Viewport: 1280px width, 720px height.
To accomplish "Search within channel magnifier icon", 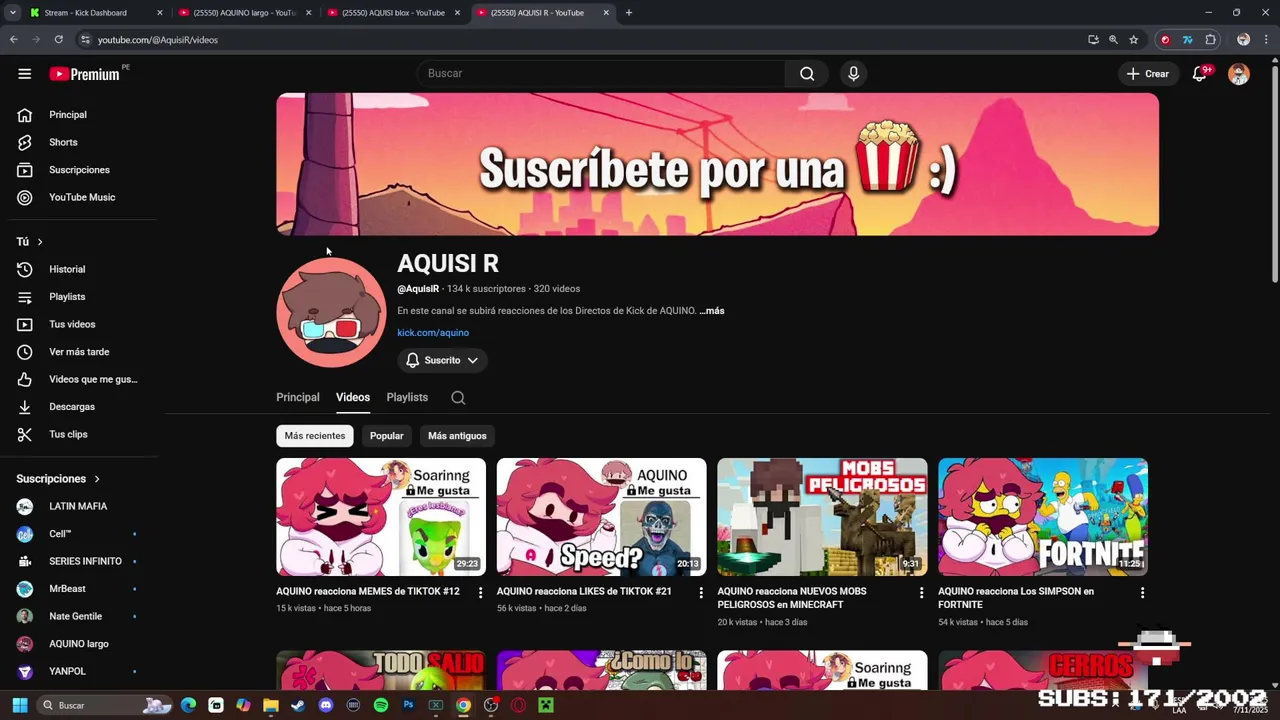I will 458,398.
